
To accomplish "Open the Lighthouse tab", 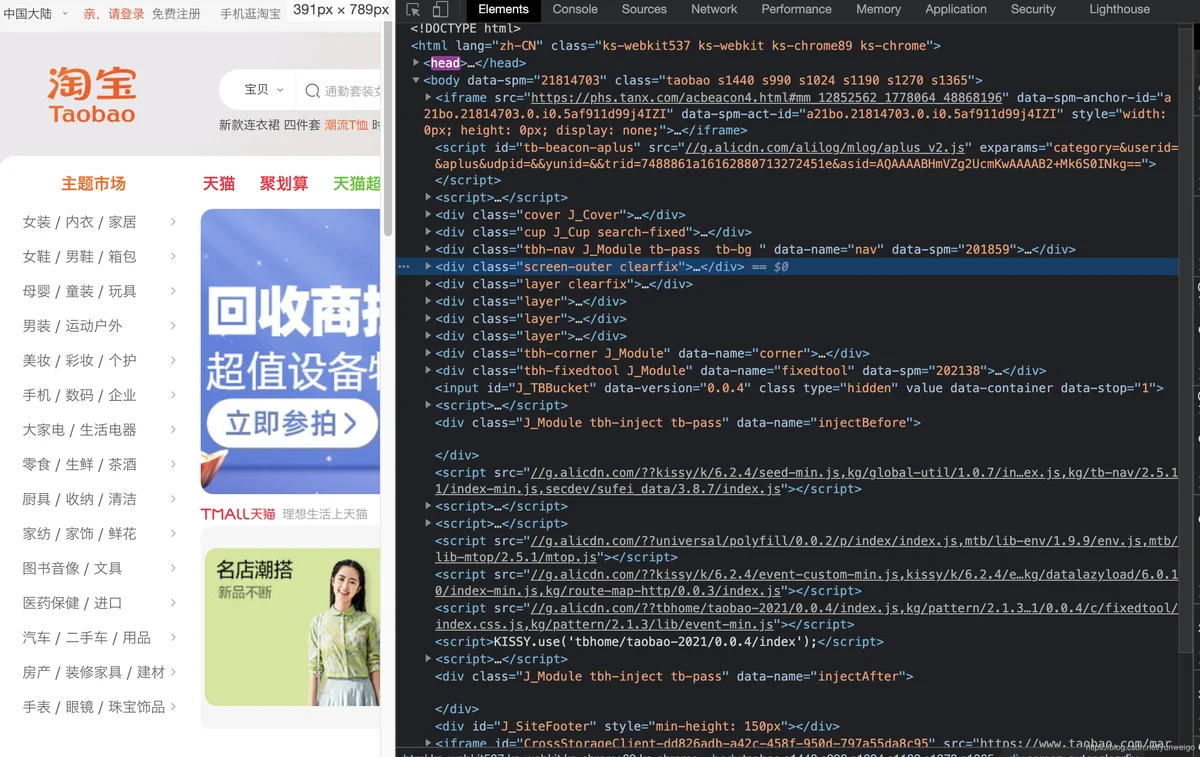I will click(x=1119, y=9).
